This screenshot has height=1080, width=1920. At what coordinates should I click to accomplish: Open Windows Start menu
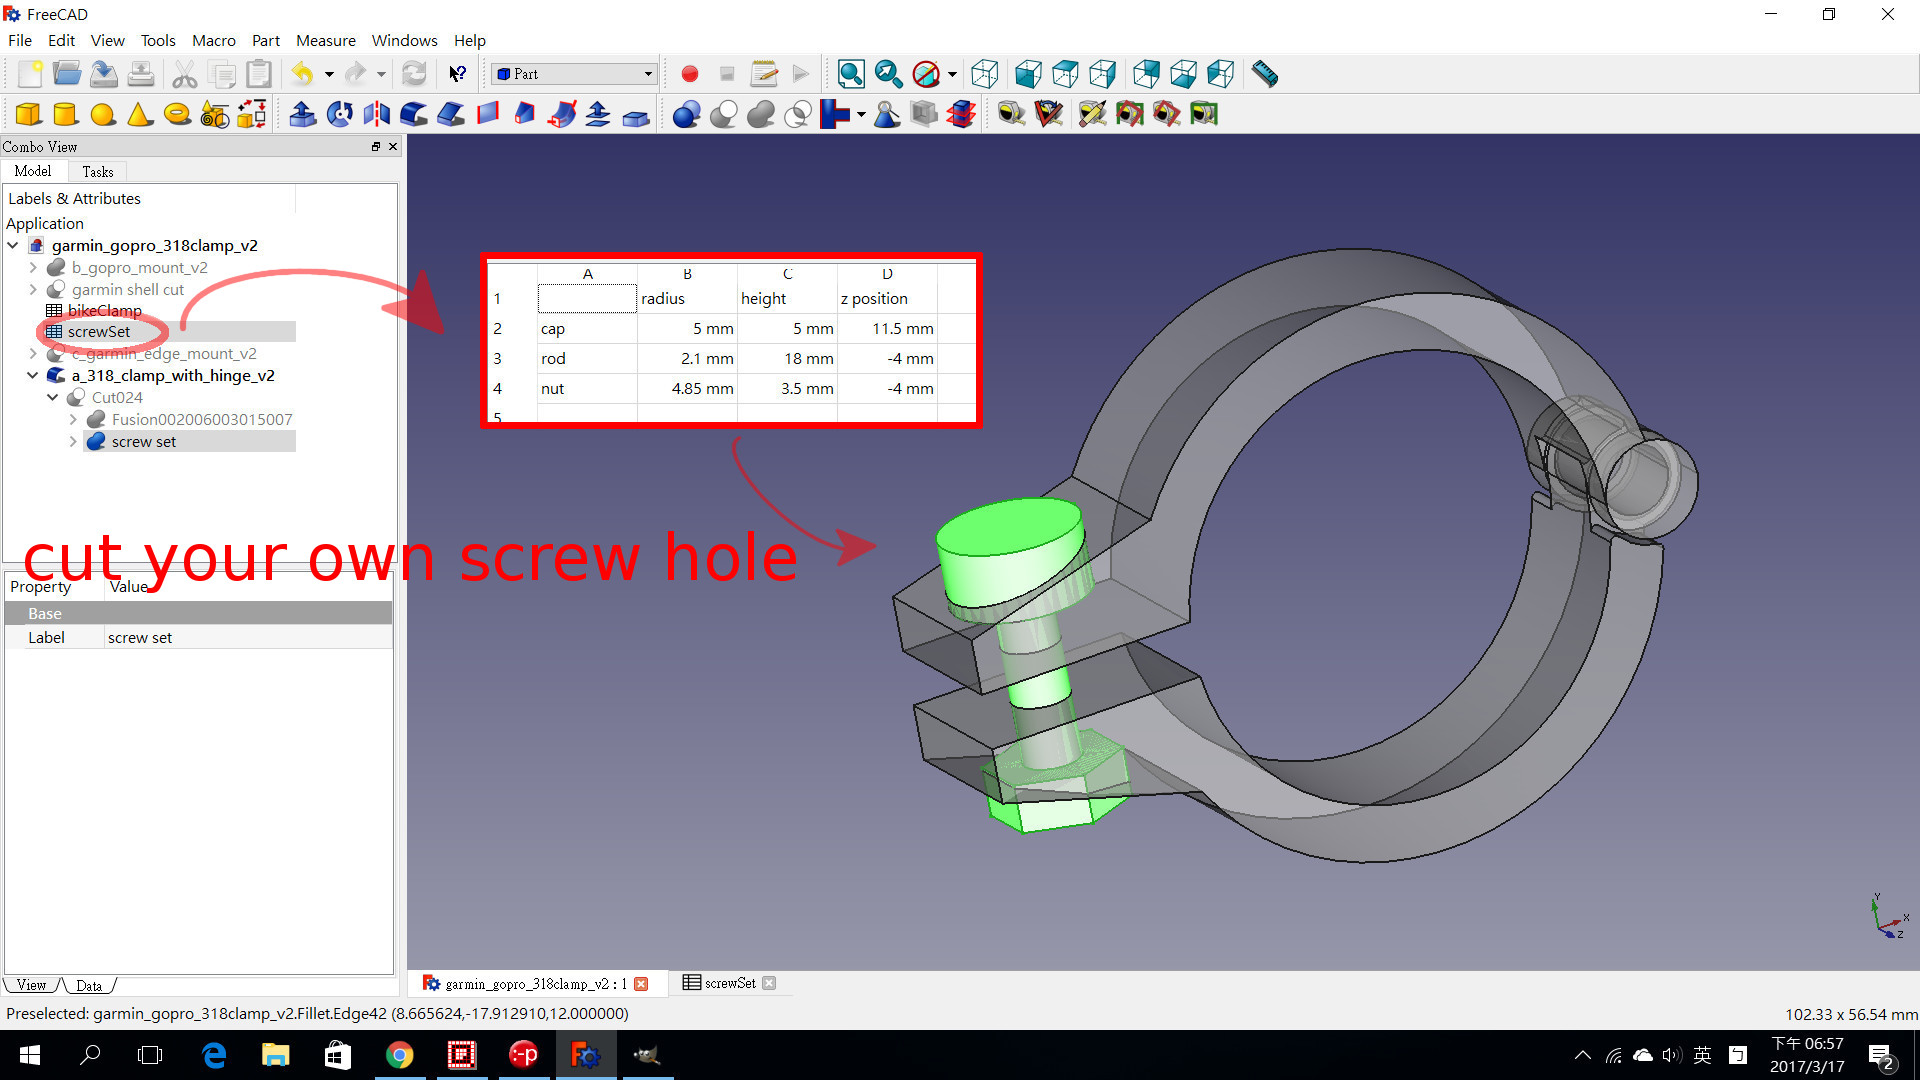click(30, 1055)
